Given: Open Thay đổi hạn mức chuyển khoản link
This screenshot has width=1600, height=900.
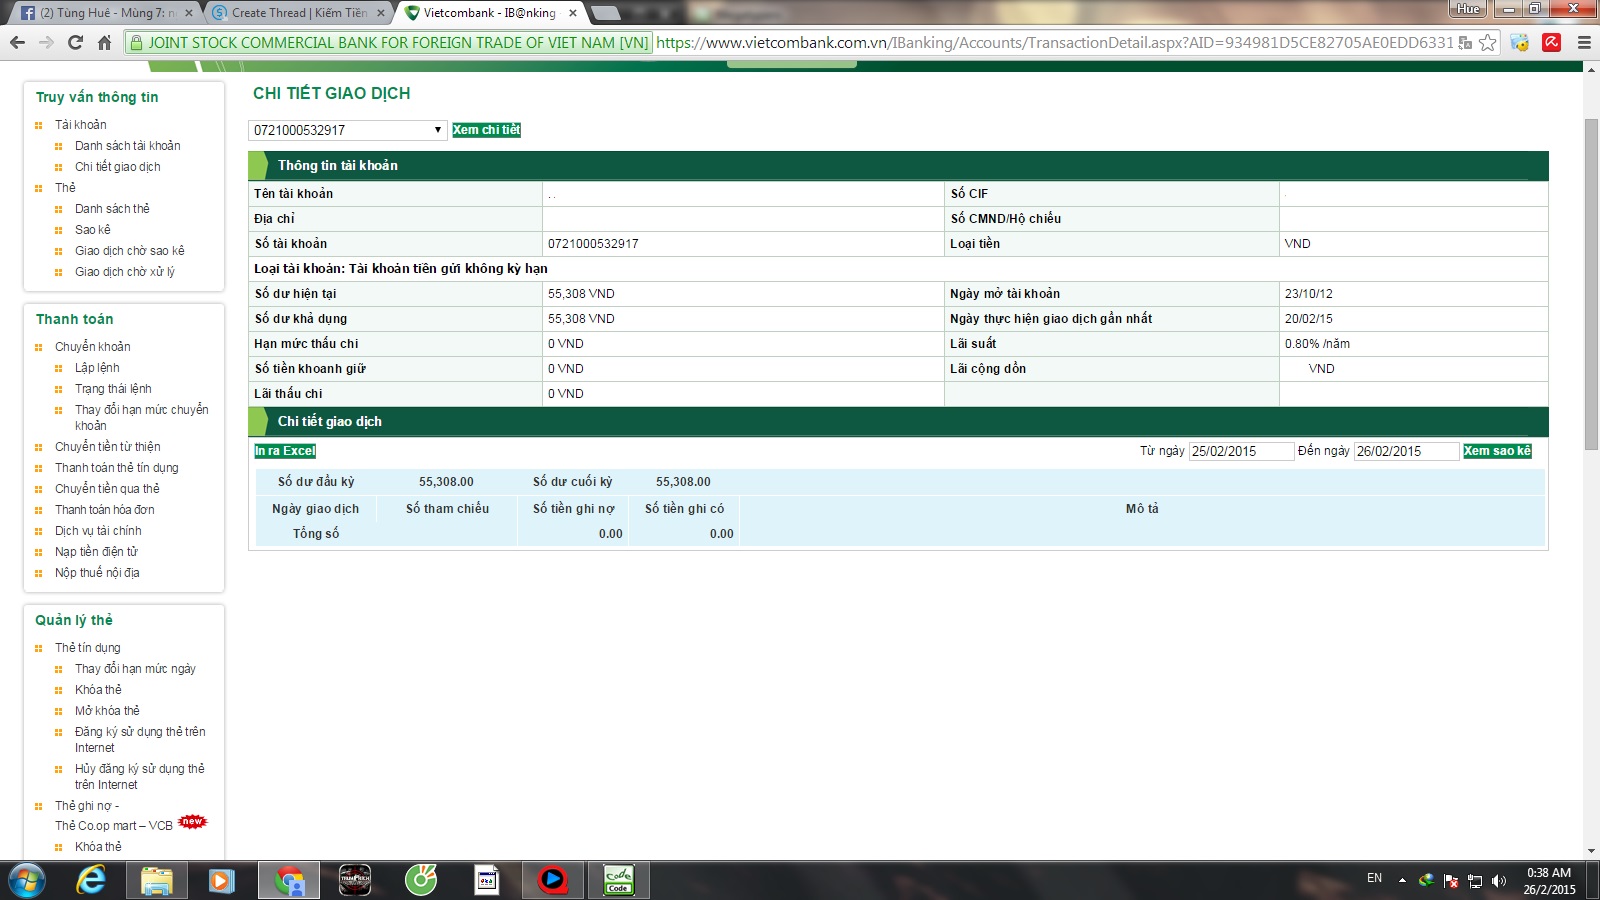Looking at the screenshot, I should [141, 417].
